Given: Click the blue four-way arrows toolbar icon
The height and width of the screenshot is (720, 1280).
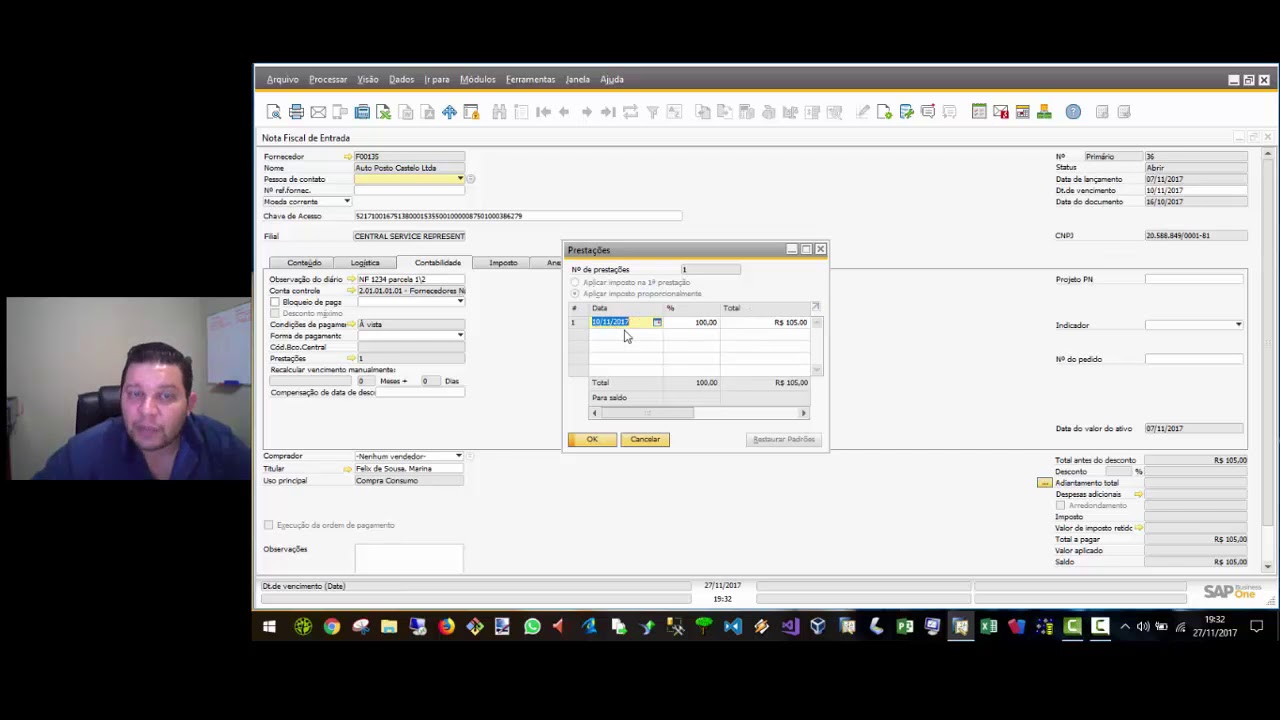Looking at the screenshot, I should (x=449, y=112).
